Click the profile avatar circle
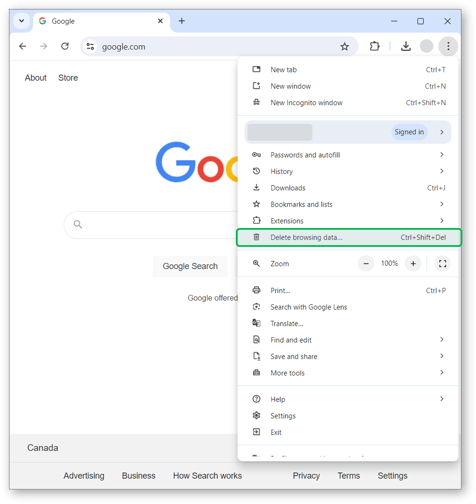476x504 pixels. [x=426, y=46]
